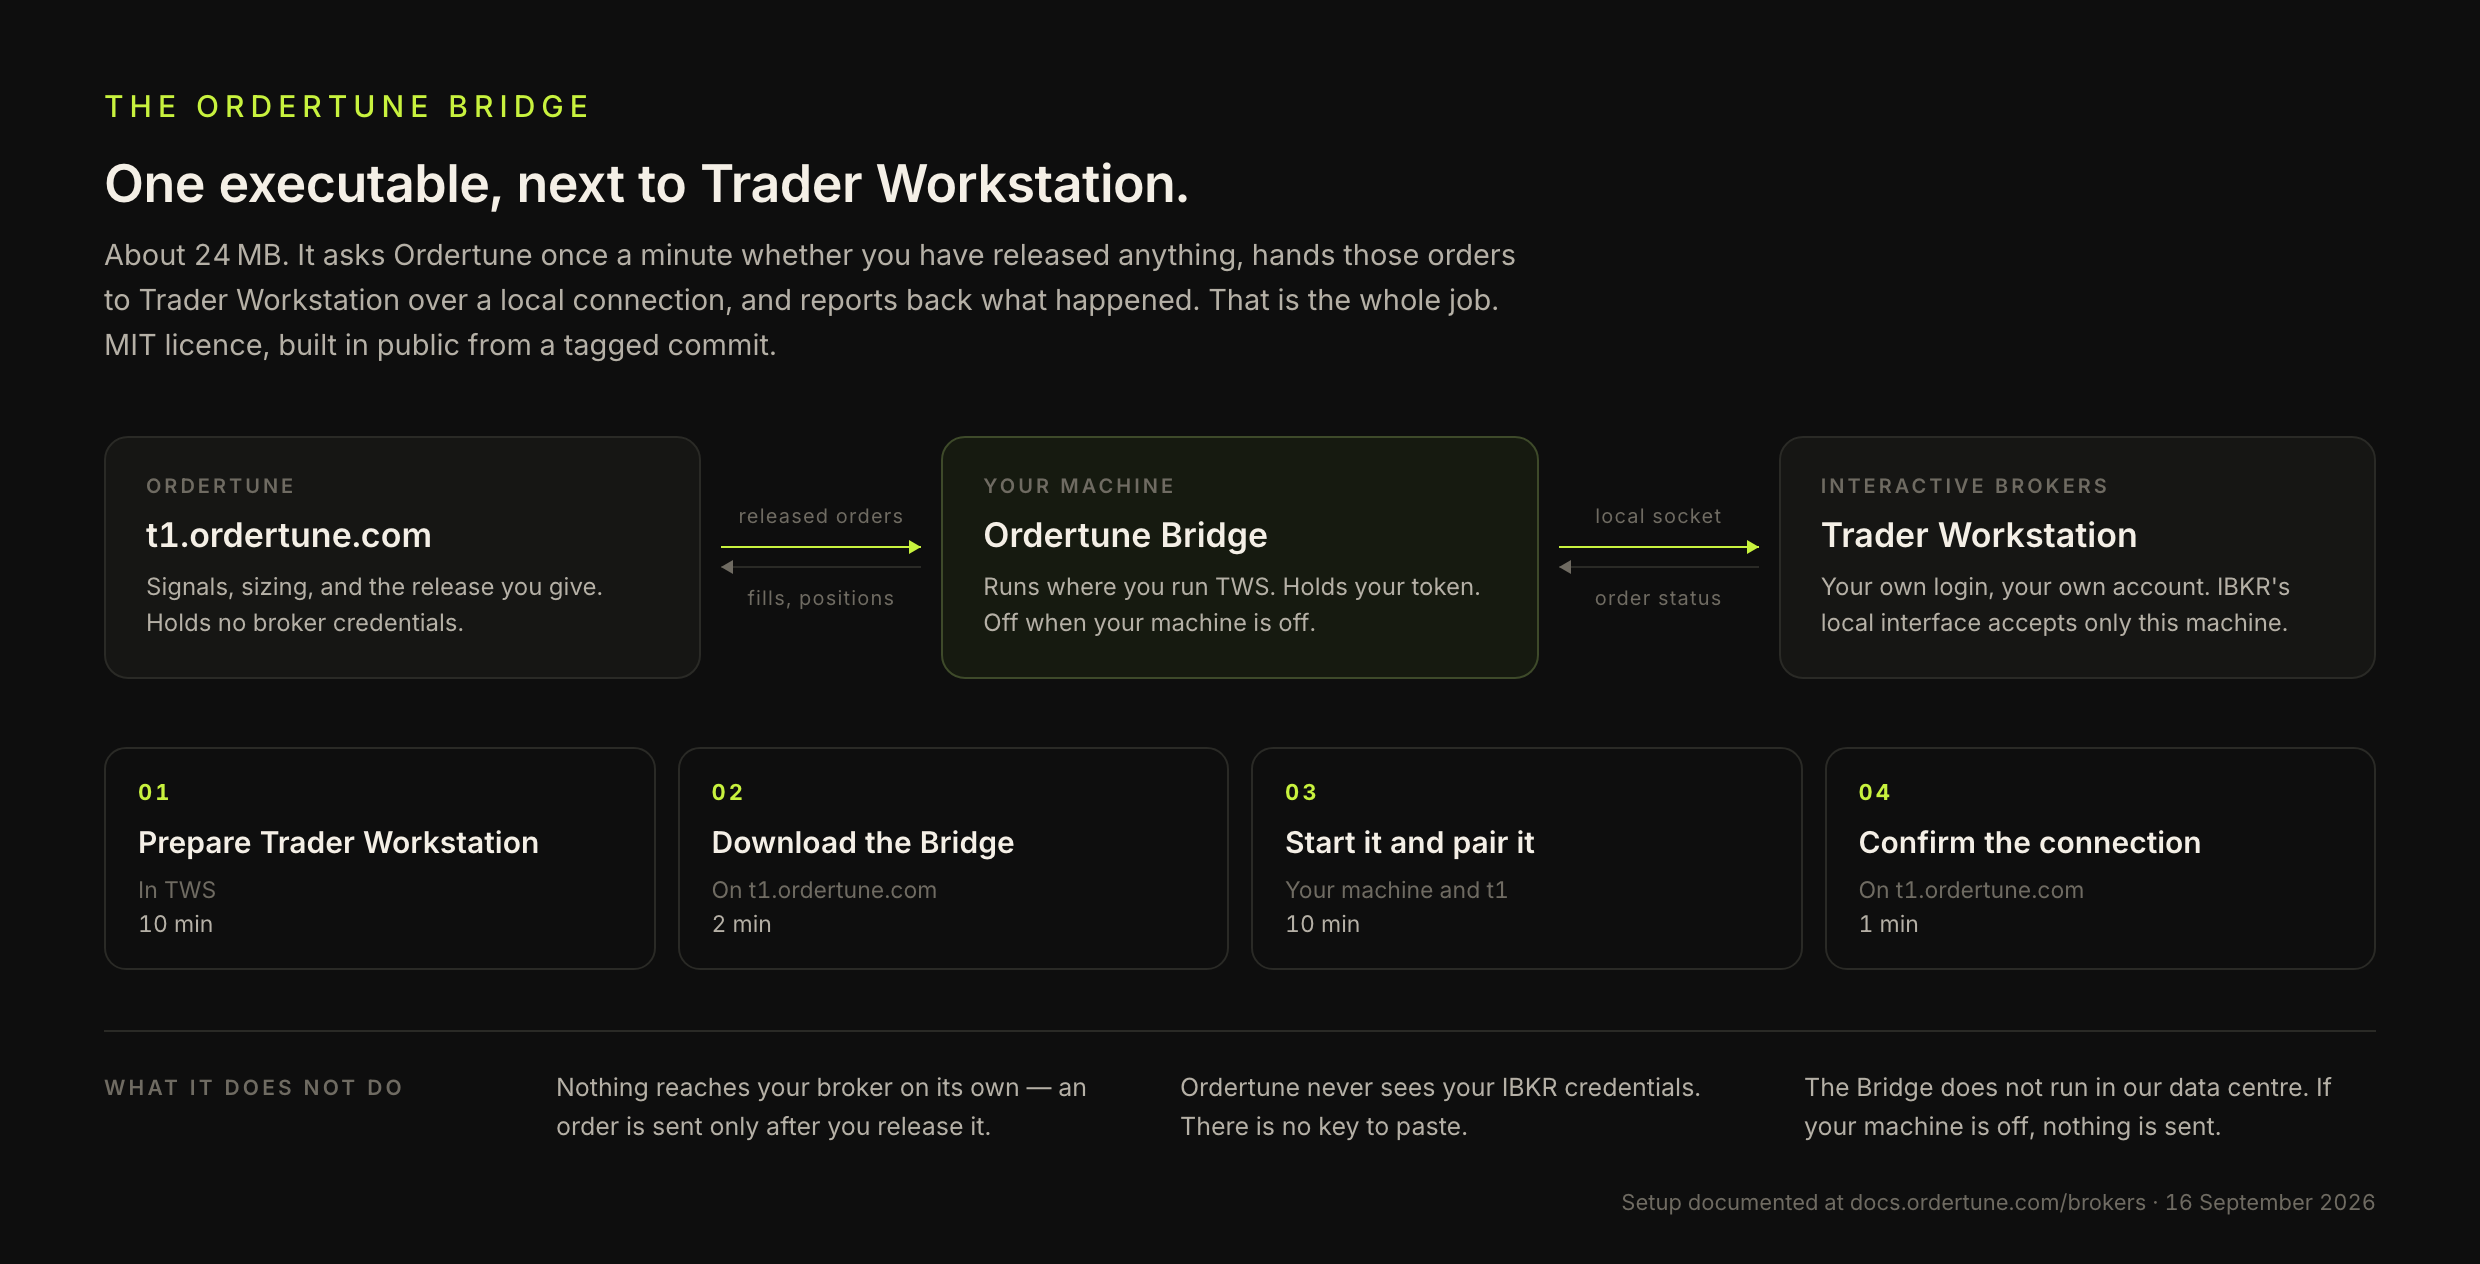This screenshot has width=2480, height=1264.
Task: Open the Download the Bridge step card
Action: [953, 858]
